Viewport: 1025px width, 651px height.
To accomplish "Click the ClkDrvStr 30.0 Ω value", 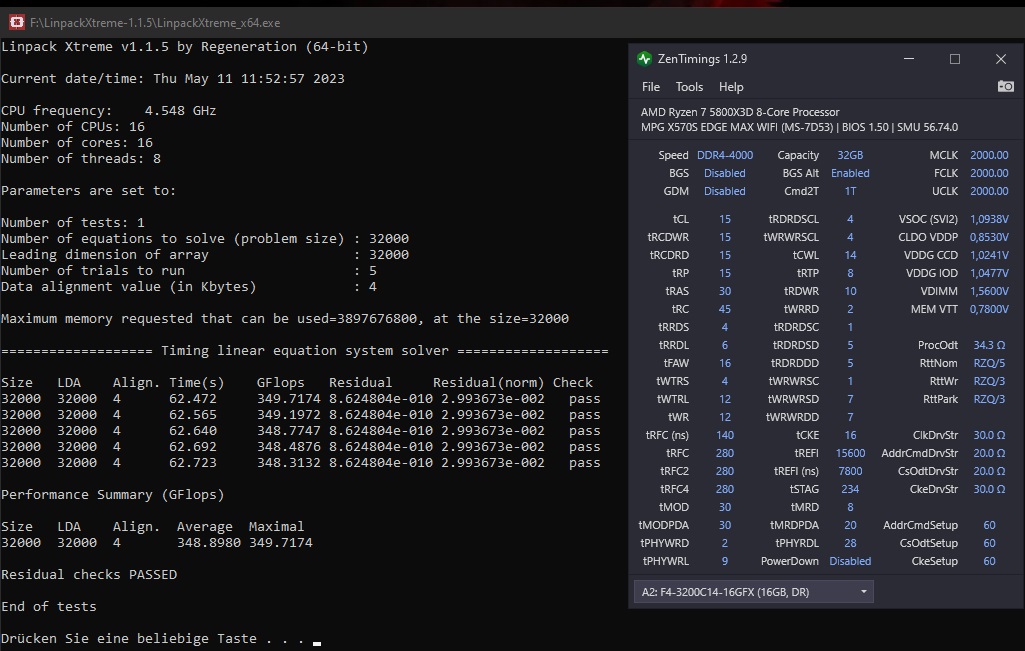I will [x=989, y=435].
